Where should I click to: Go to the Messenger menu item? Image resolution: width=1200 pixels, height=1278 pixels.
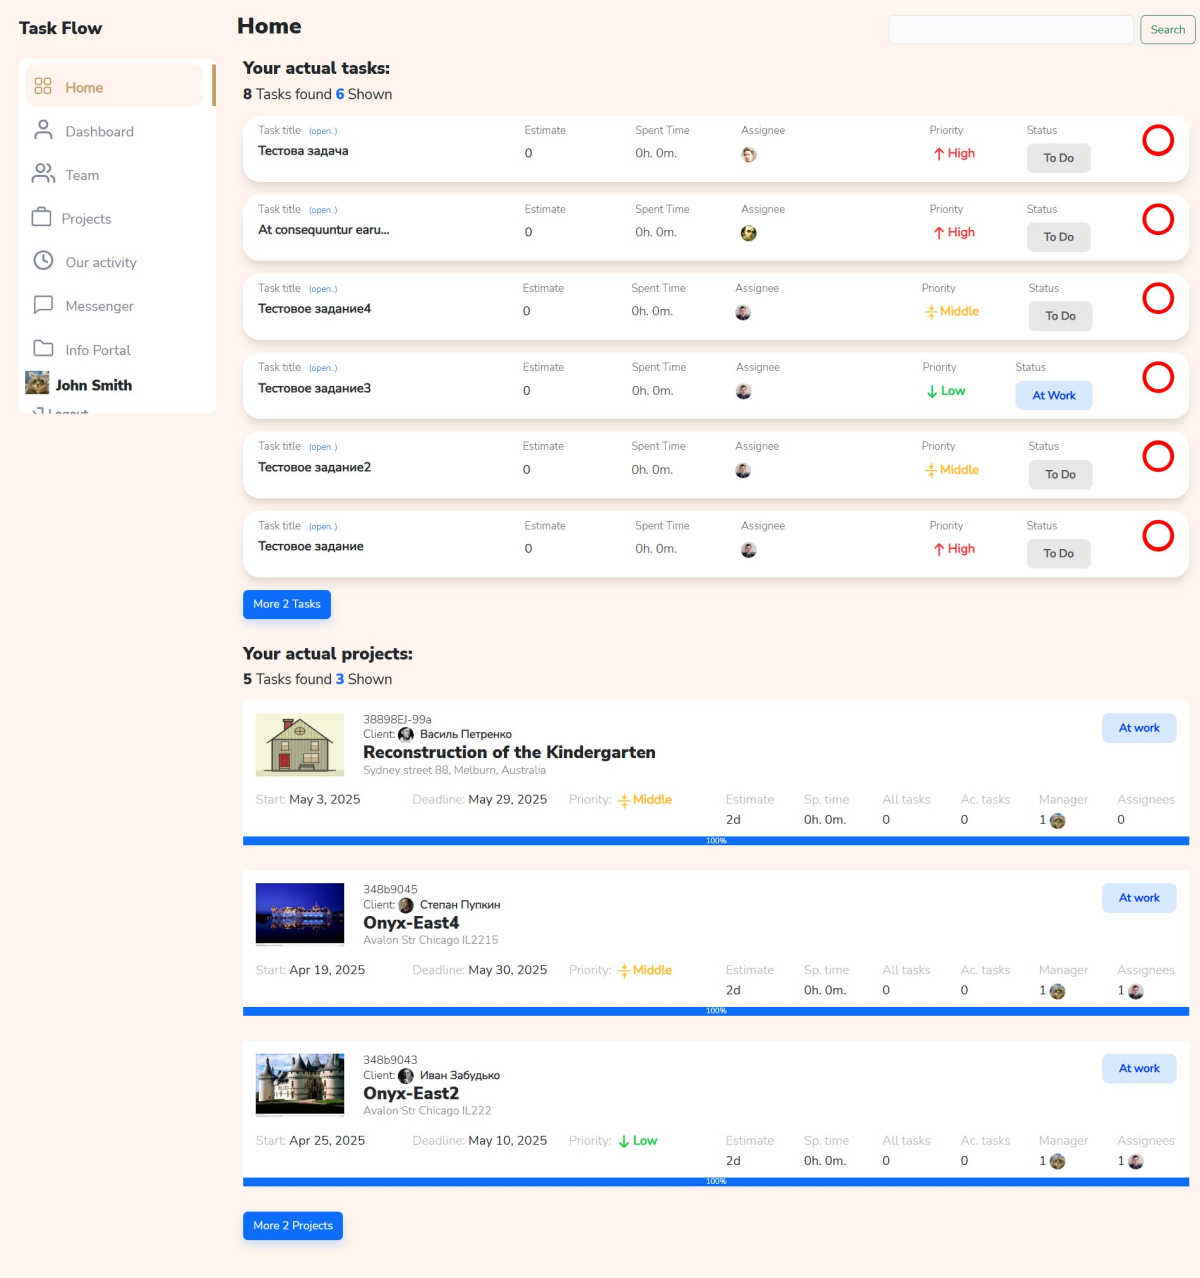pos(99,306)
